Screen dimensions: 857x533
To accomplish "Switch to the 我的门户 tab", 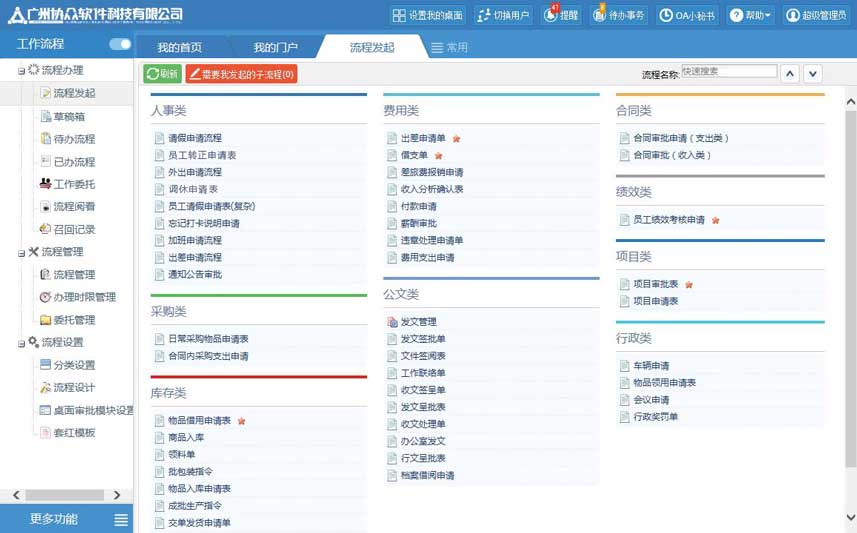I will point(275,48).
